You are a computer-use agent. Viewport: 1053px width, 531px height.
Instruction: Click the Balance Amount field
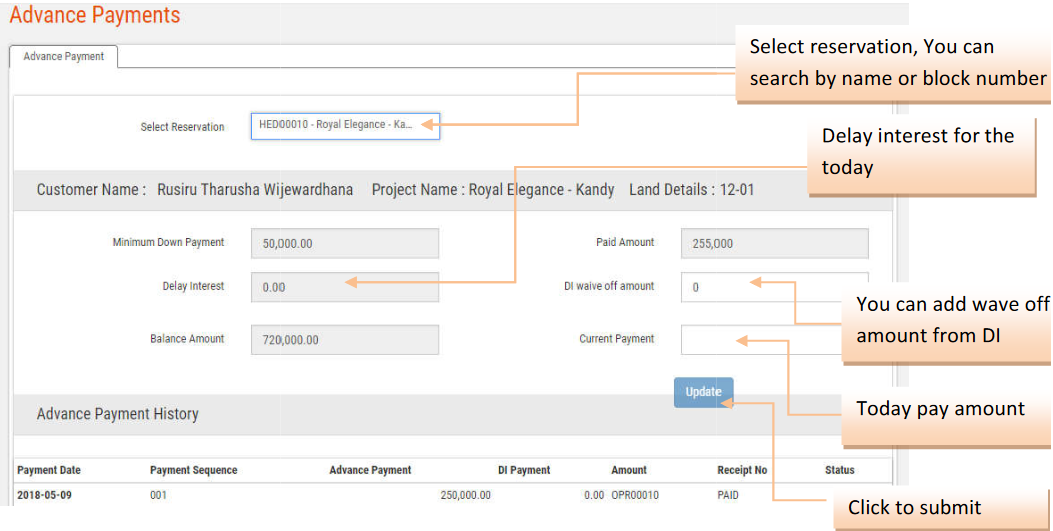click(x=344, y=340)
